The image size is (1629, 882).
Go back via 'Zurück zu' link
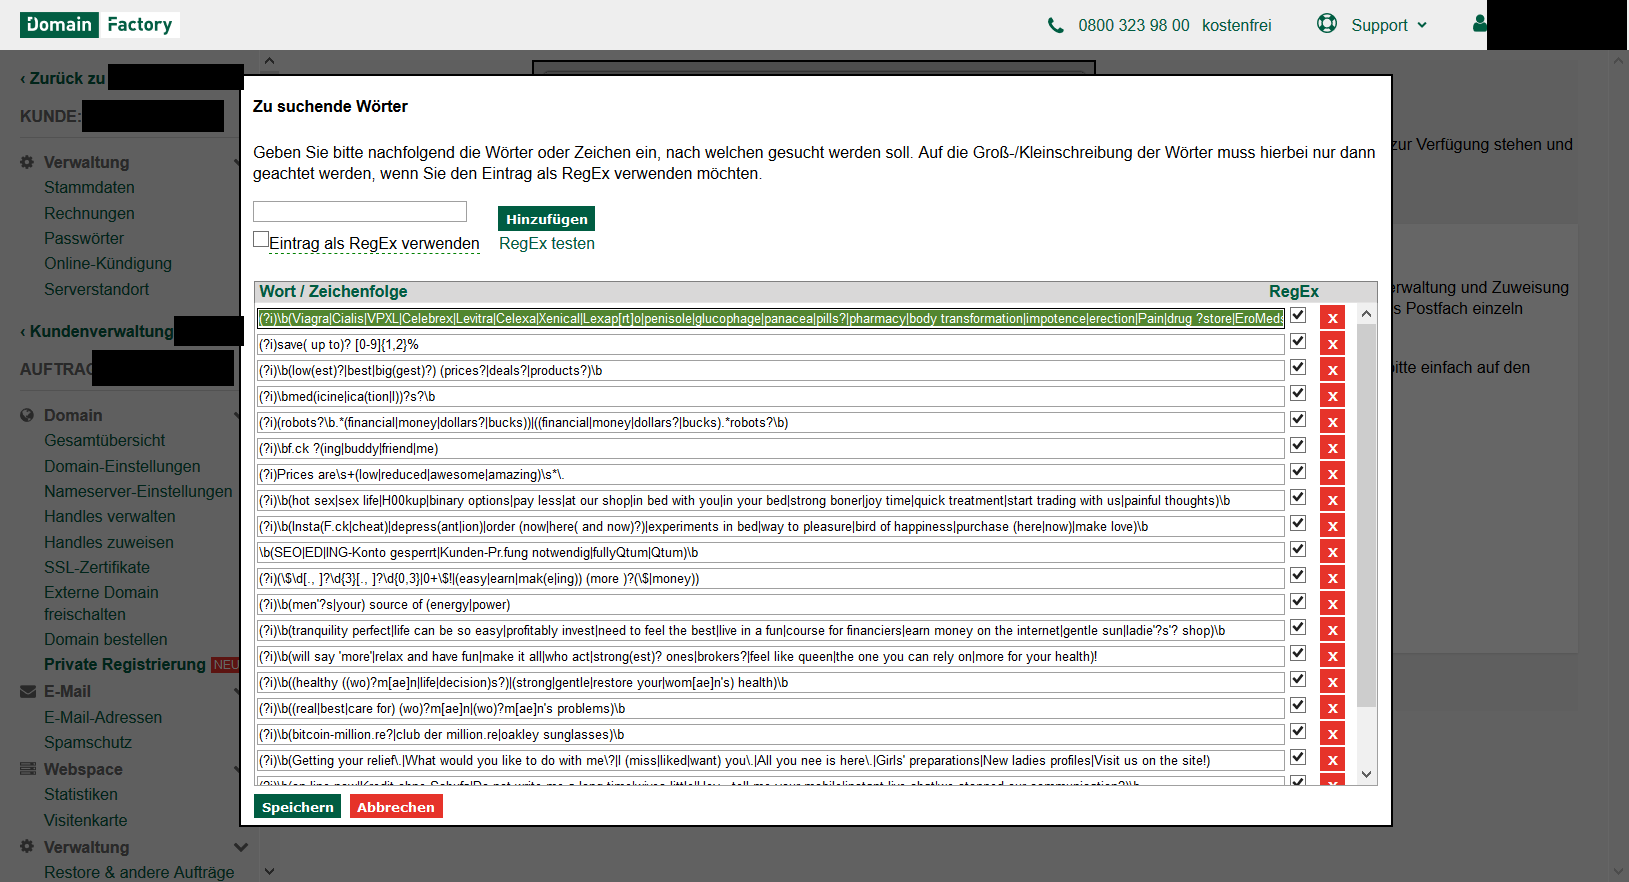coord(63,78)
